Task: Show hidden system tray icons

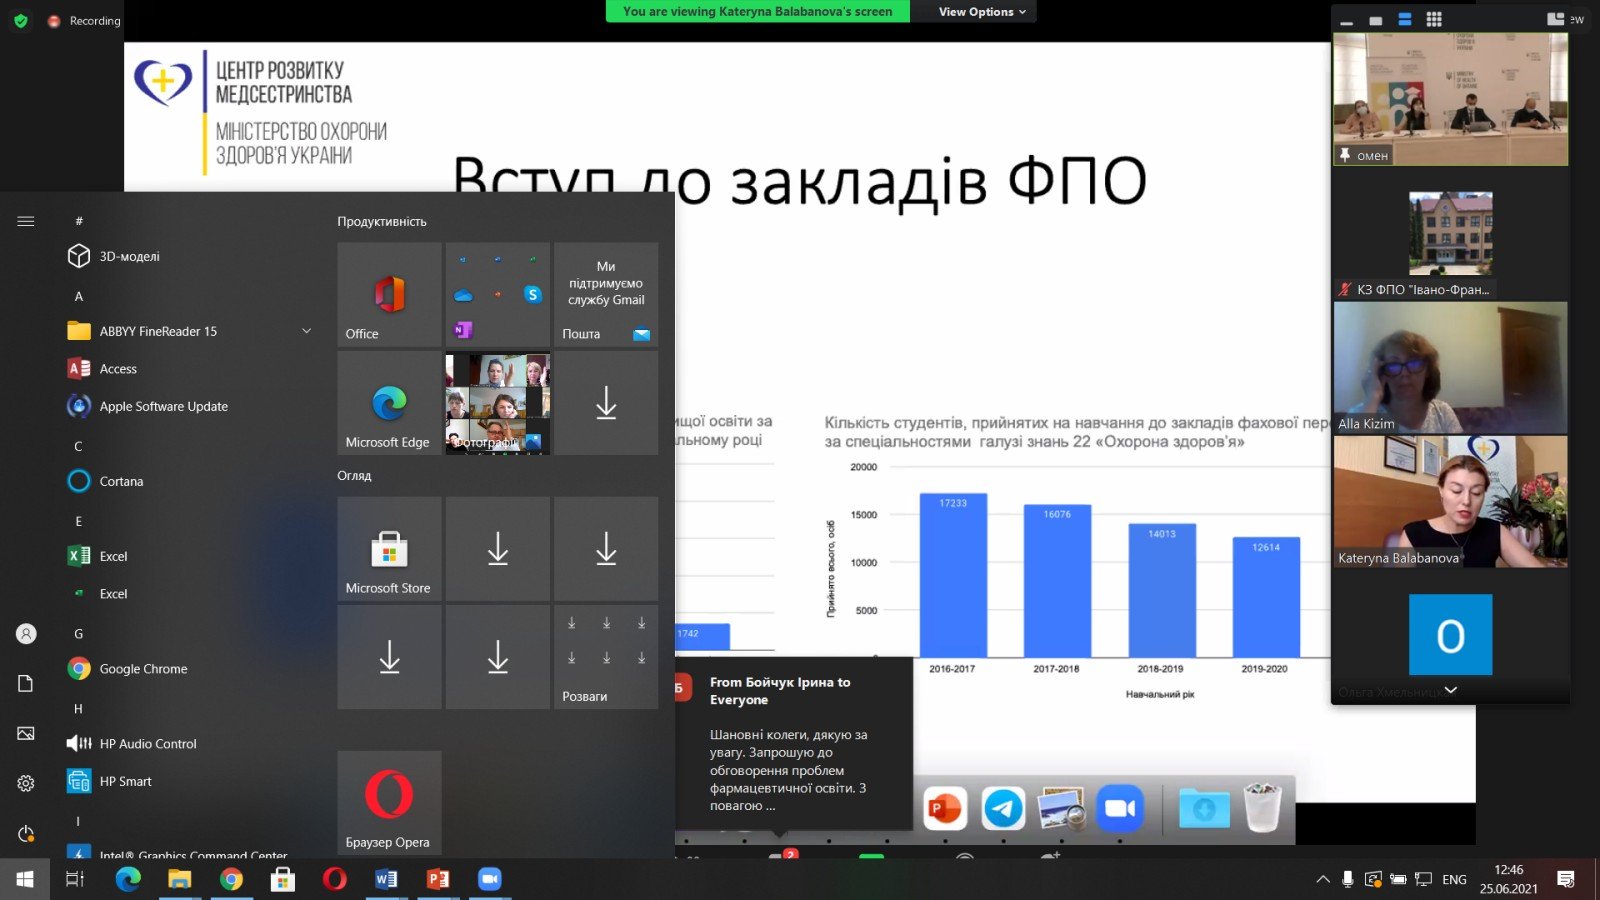Action: (1322, 880)
